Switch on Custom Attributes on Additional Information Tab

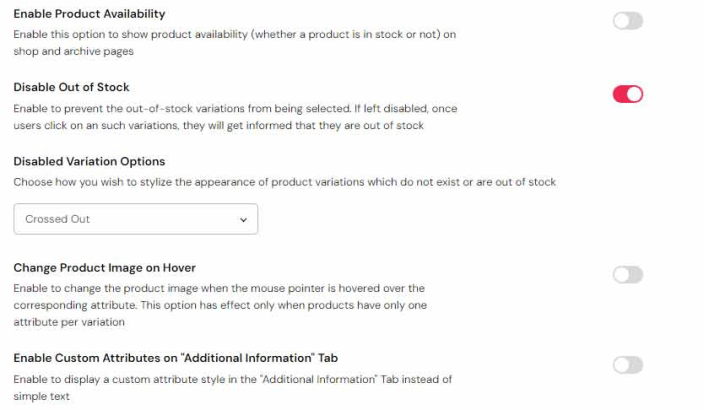tap(627, 365)
